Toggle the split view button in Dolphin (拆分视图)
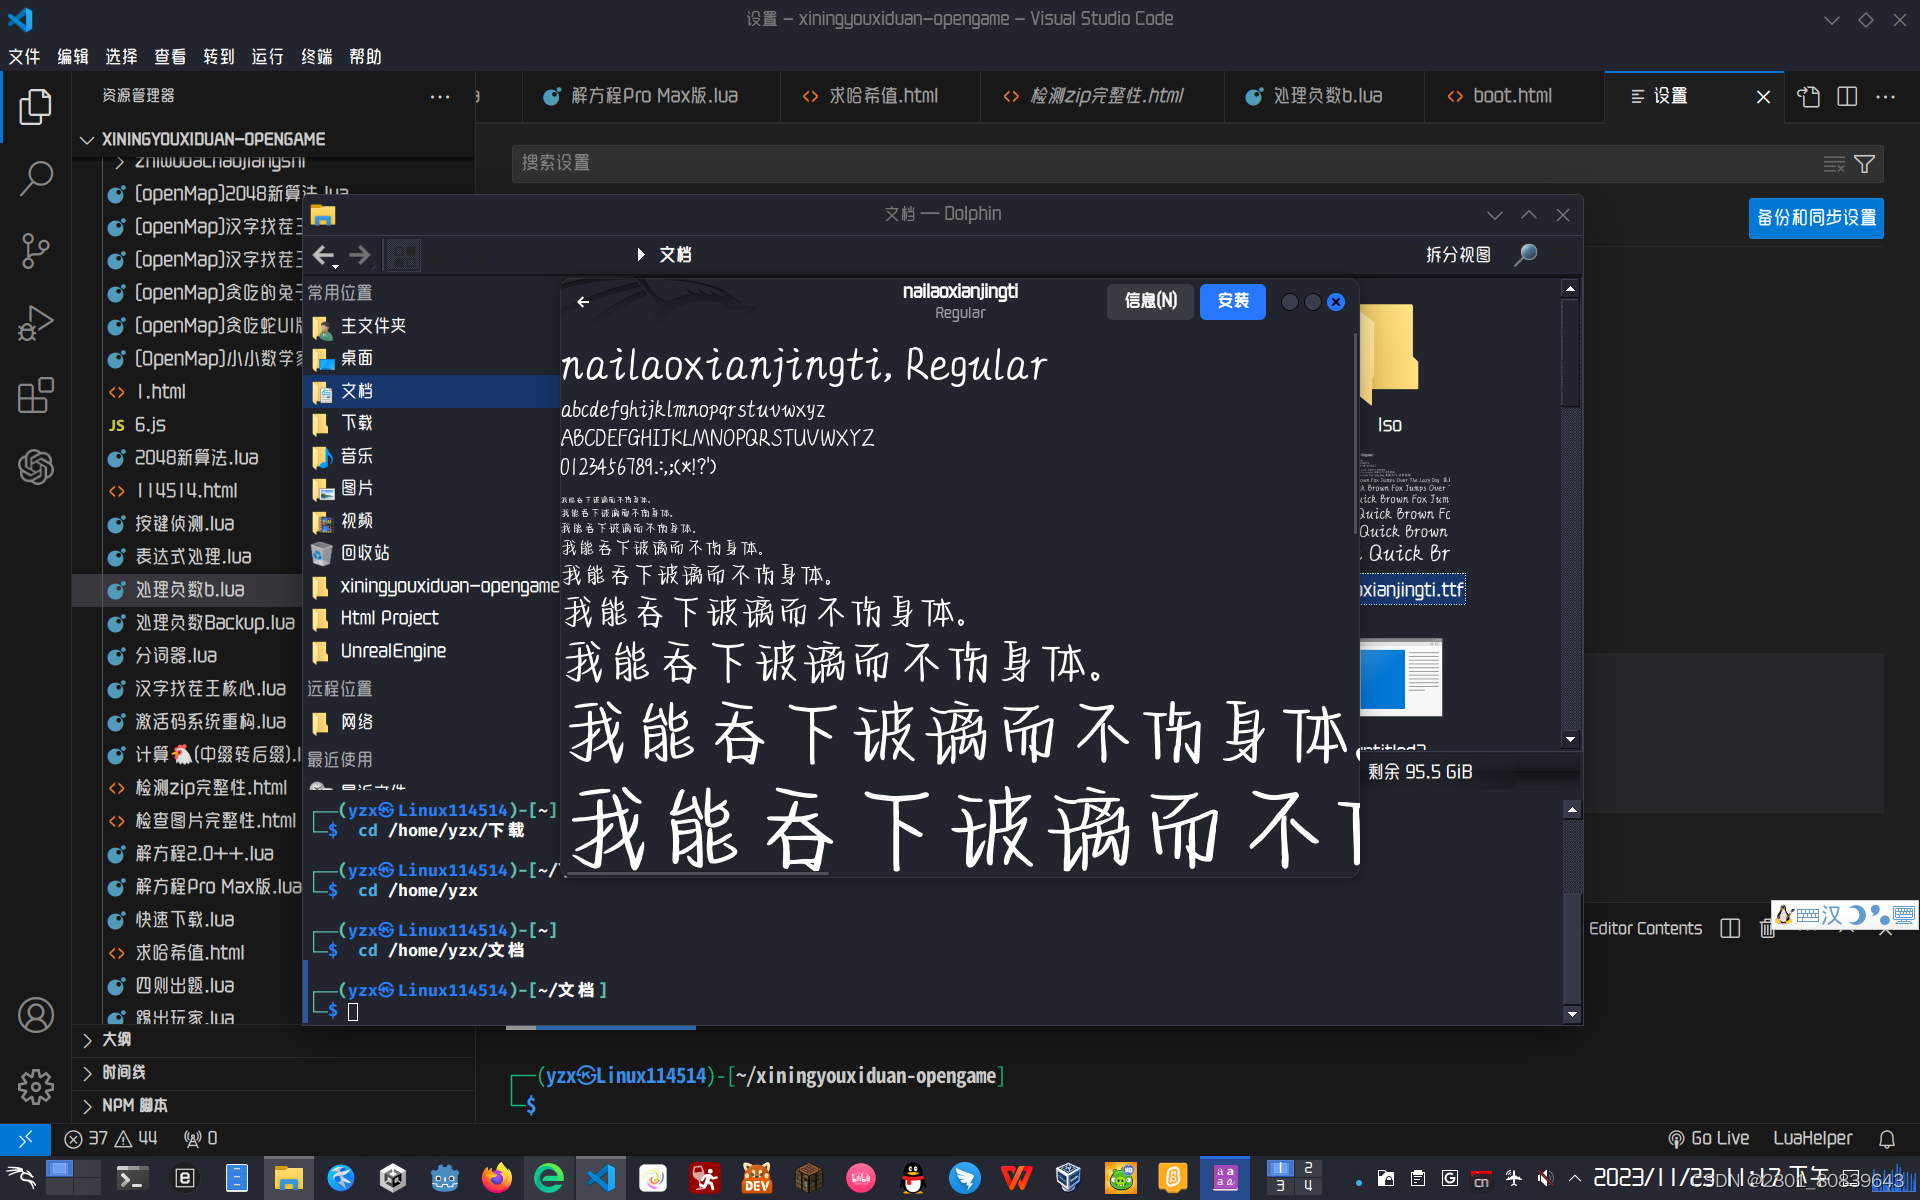Viewport: 1920px width, 1200px height. click(1457, 255)
